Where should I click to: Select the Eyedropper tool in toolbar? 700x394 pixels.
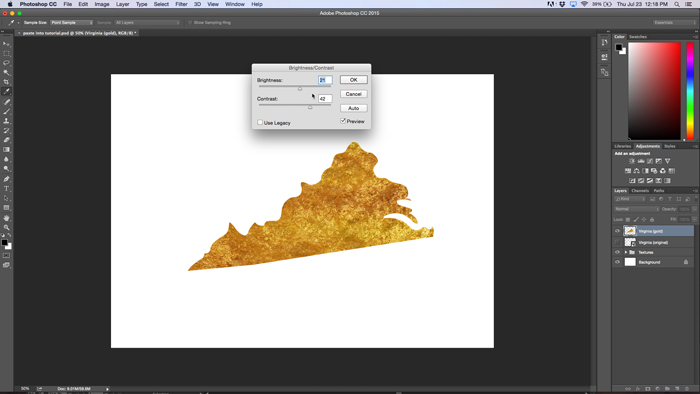pyautogui.click(x=6, y=91)
